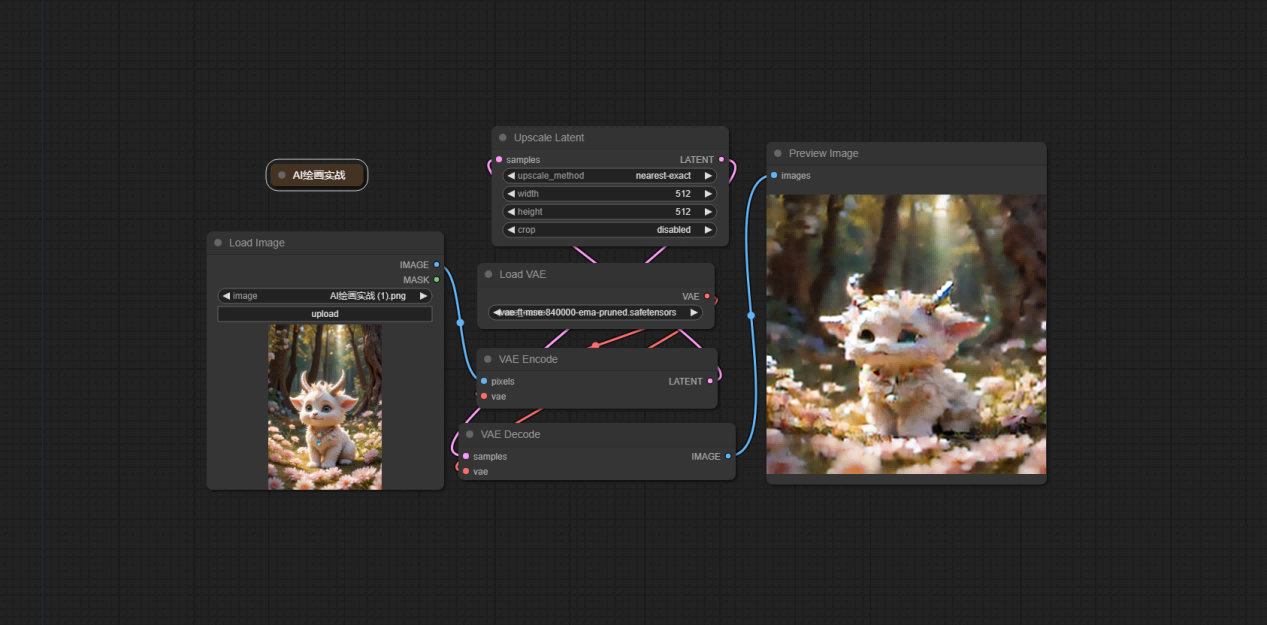The height and width of the screenshot is (625, 1267).
Task: Select next upscale_method with right arrow
Action: [x=708, y=176]
